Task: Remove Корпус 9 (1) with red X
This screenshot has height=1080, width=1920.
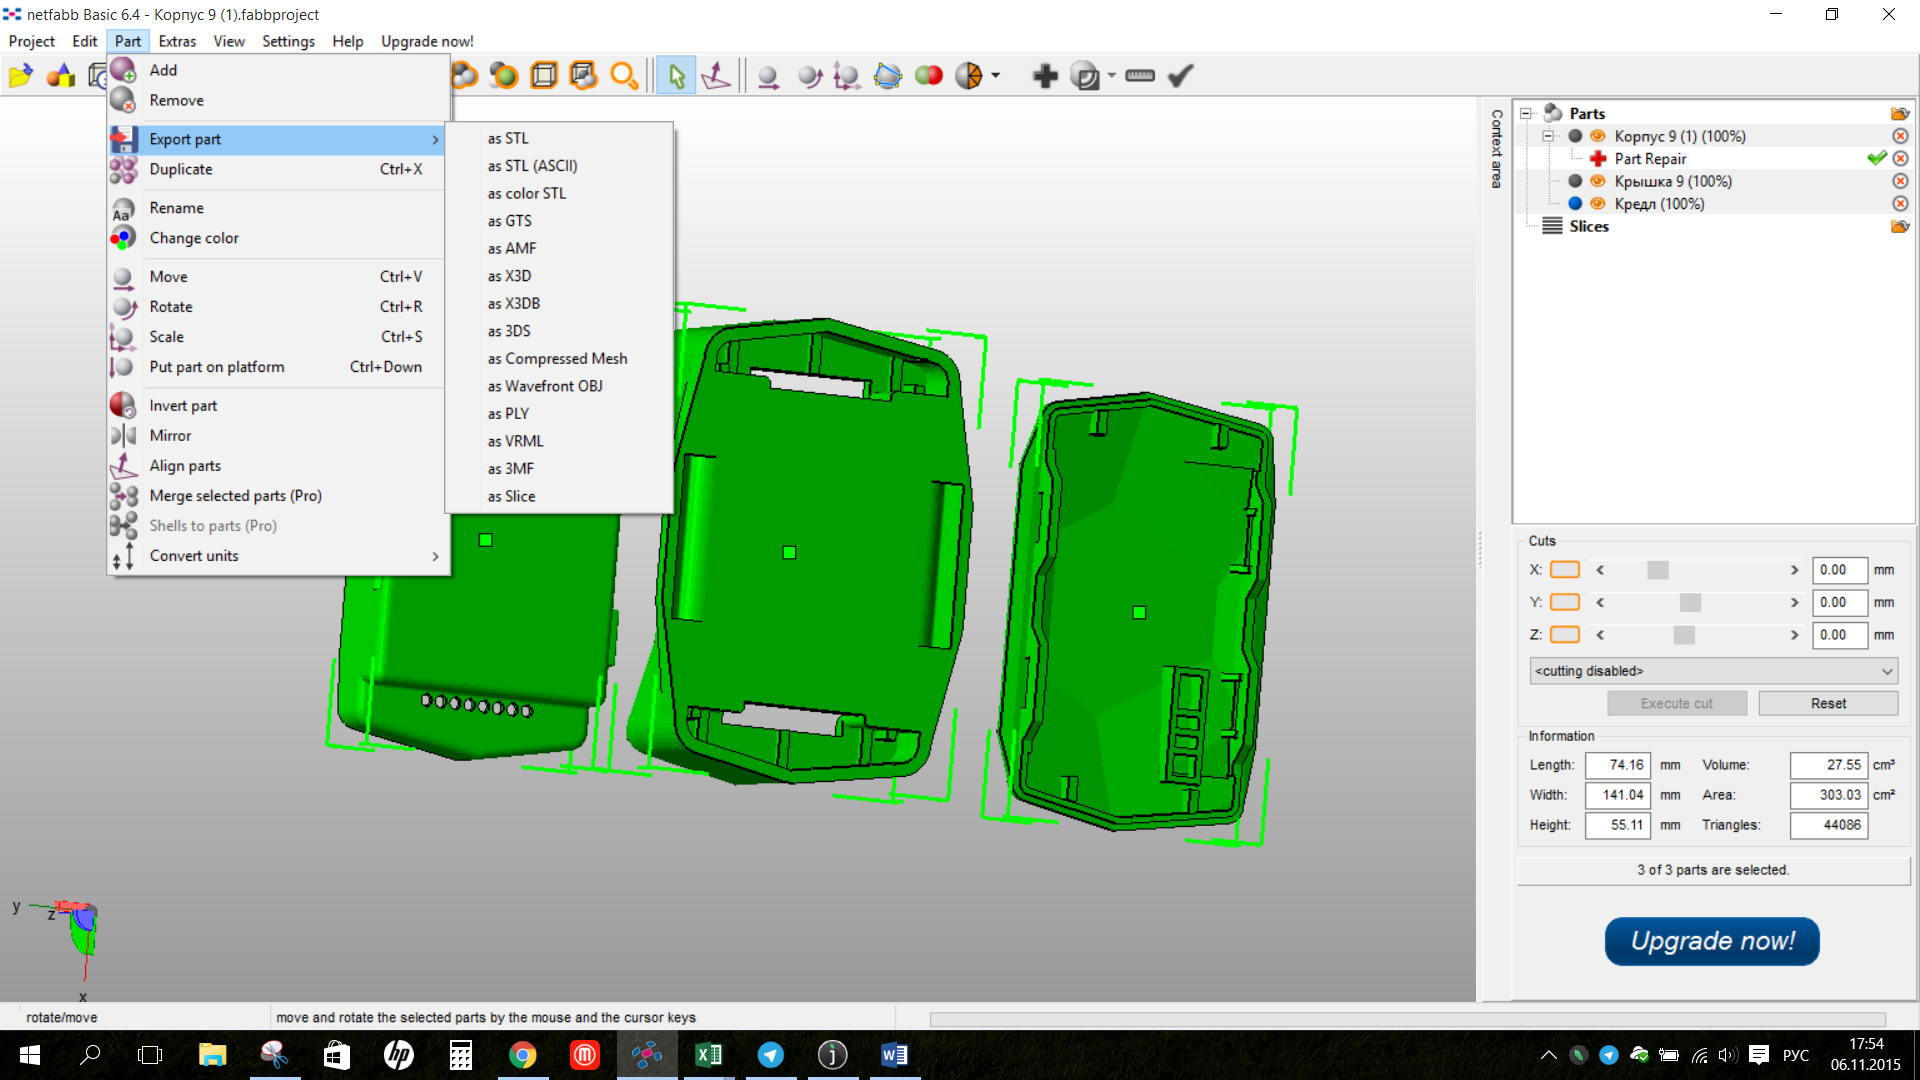Action: (1900, 136)
